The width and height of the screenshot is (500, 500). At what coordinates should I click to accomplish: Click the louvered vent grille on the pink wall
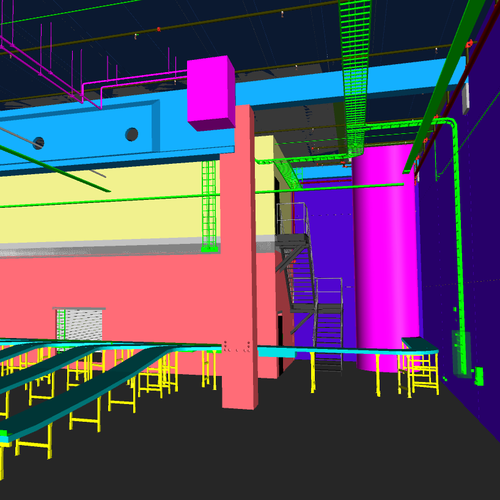[x=79, y=328]
